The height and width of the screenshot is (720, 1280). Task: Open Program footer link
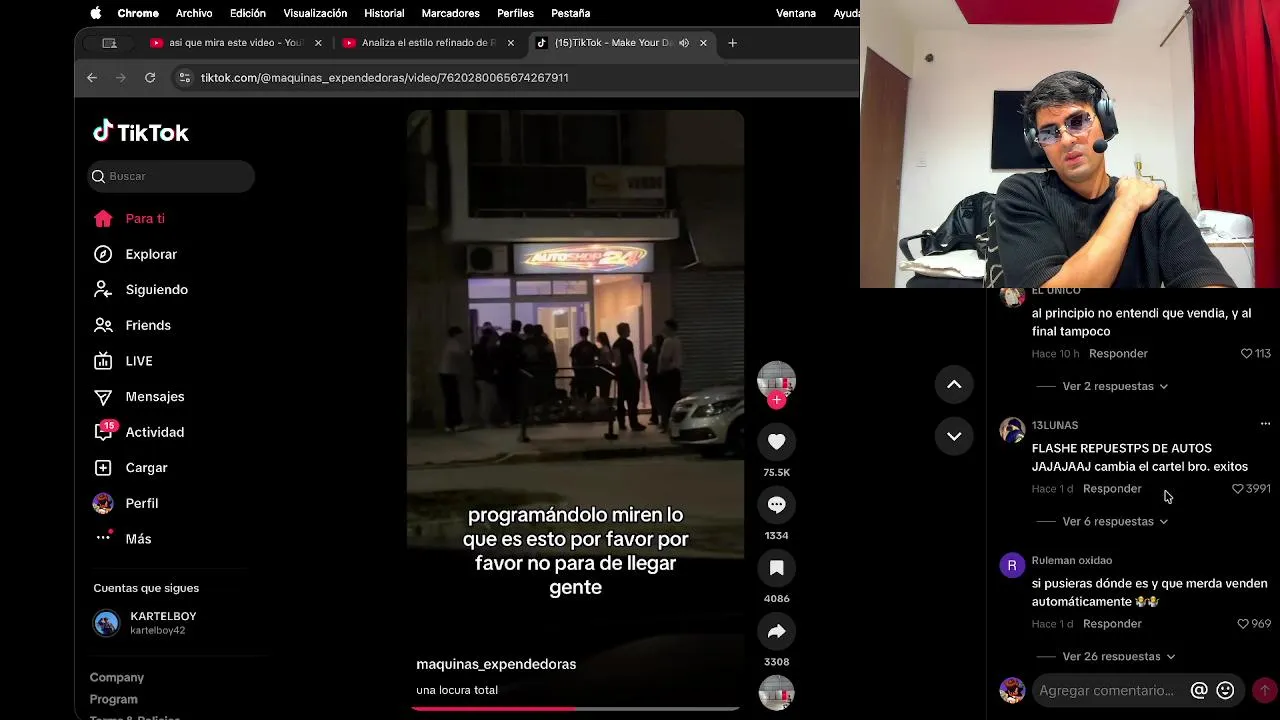[x=114, y=699]
